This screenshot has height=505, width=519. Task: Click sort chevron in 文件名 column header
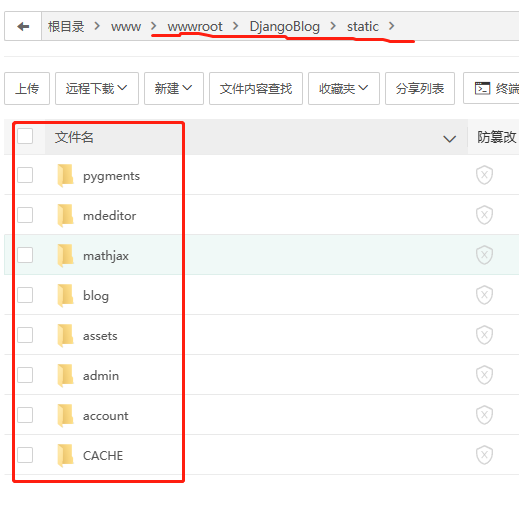click(449, 139)
